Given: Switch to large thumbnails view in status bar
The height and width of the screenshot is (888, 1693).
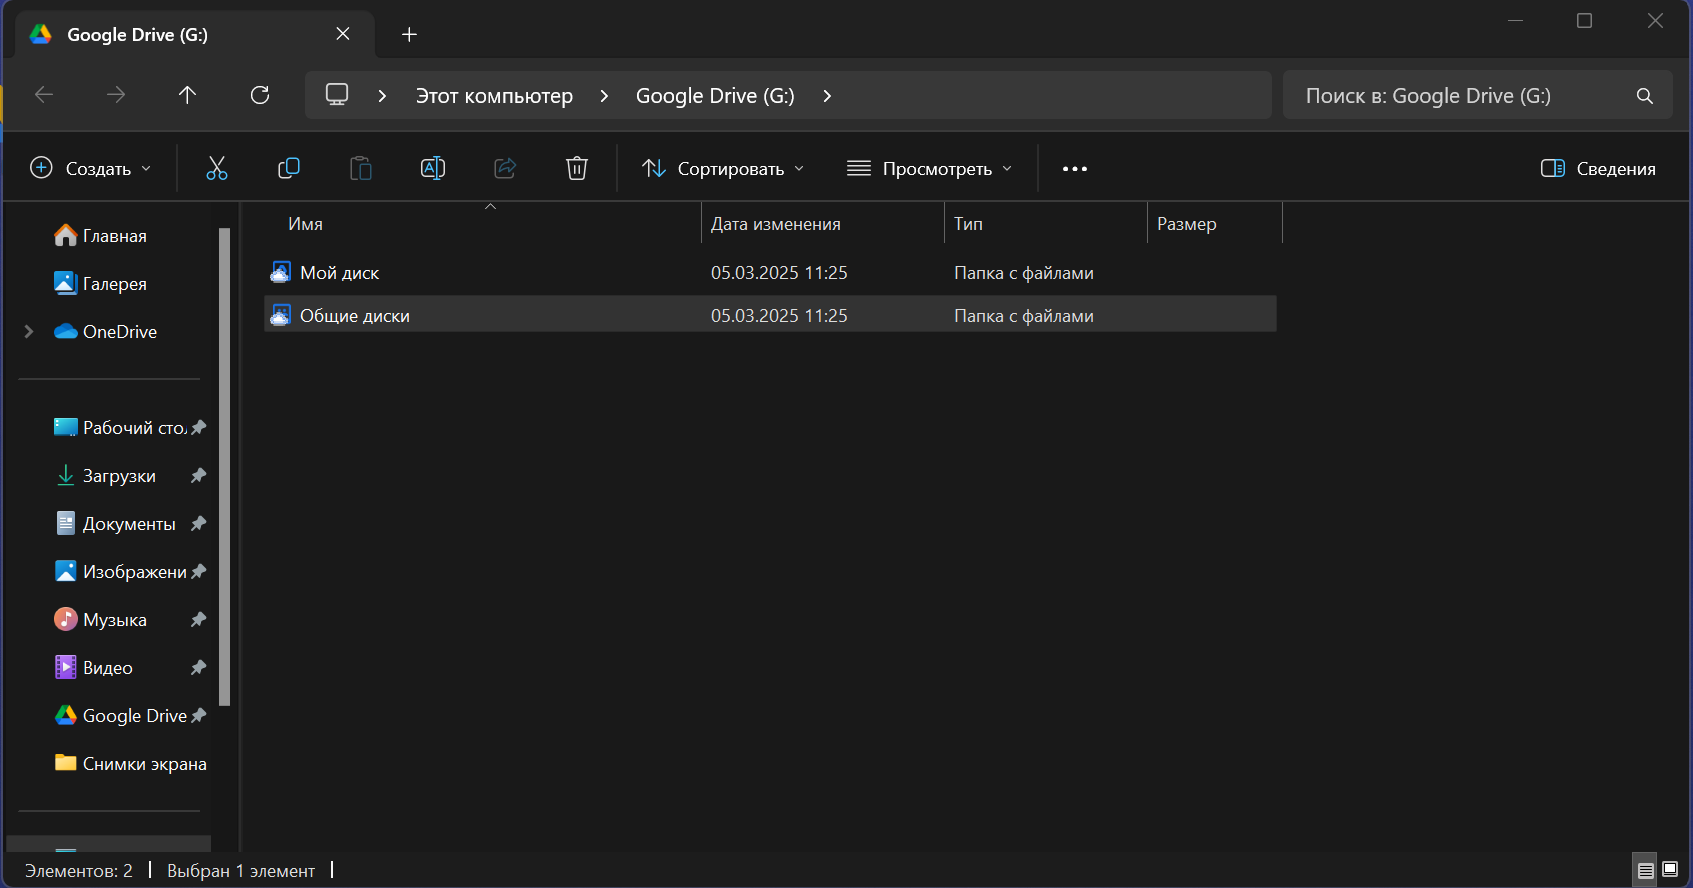Looking at the screenshot, I should (x=1670, y=870).
